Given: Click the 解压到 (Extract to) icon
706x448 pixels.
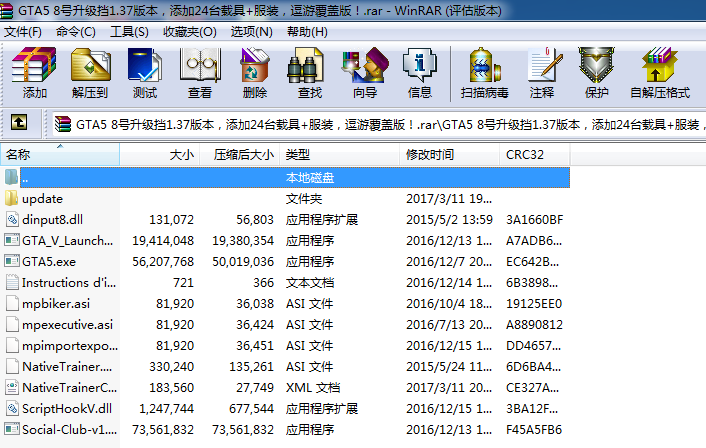Looking at the screenshot, I should tap(90, 66).
